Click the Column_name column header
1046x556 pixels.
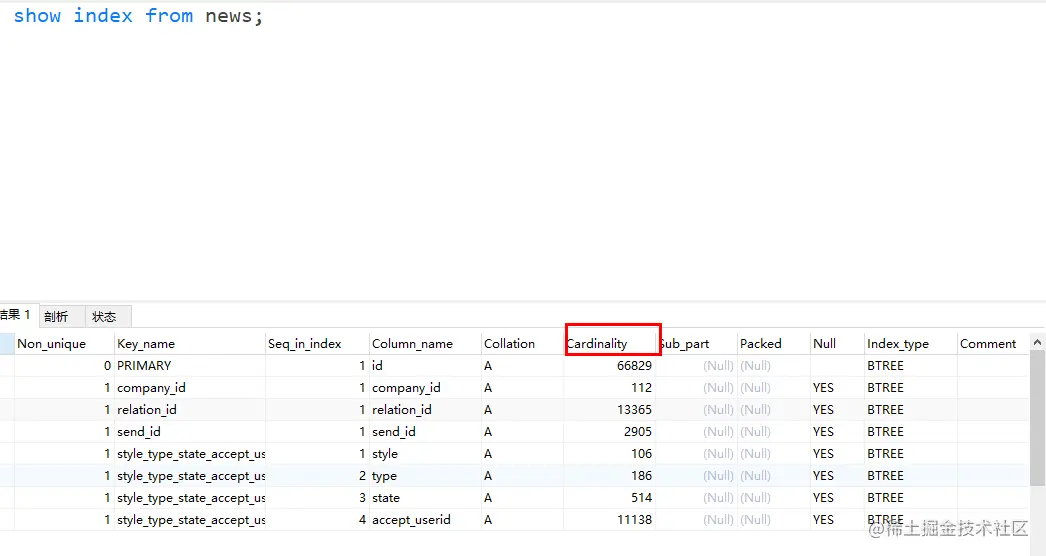tap(425, 344)
